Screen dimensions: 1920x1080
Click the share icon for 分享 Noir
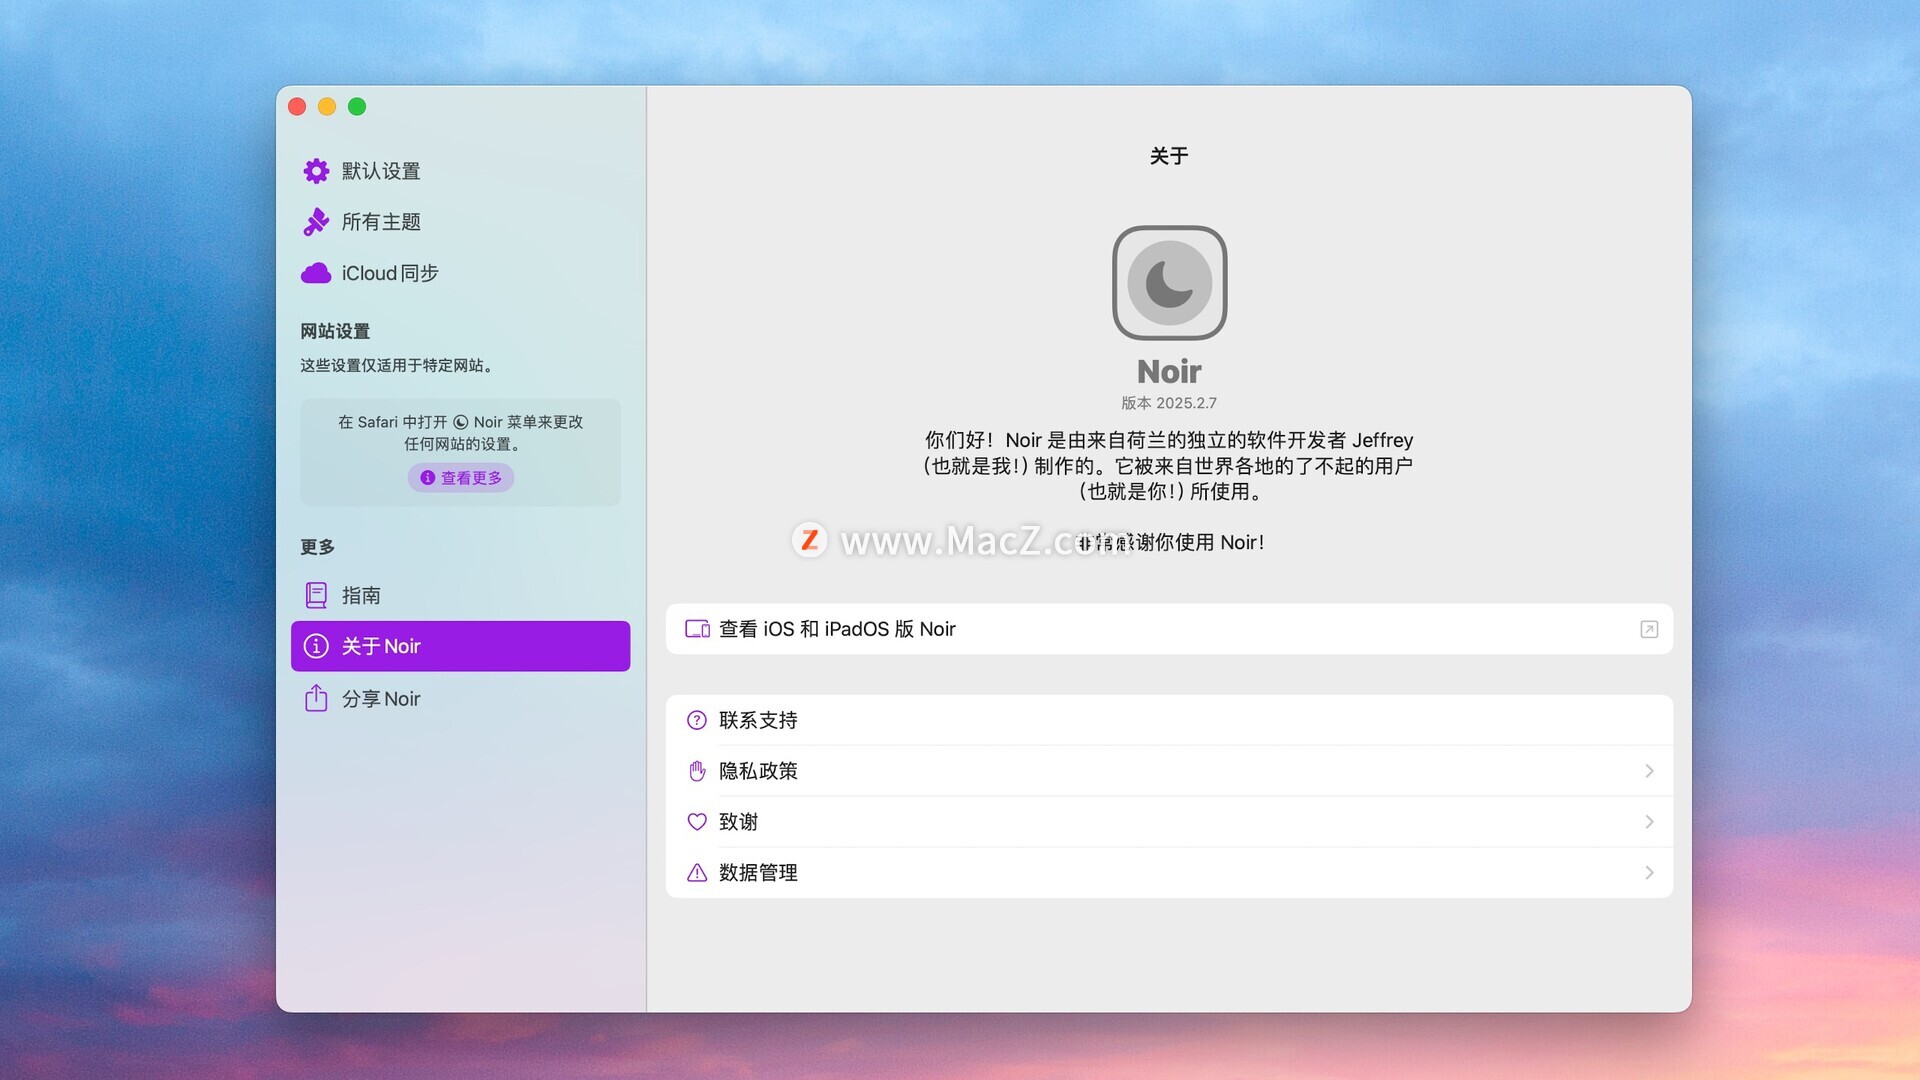pyautogui.click(x=316, y=698)
